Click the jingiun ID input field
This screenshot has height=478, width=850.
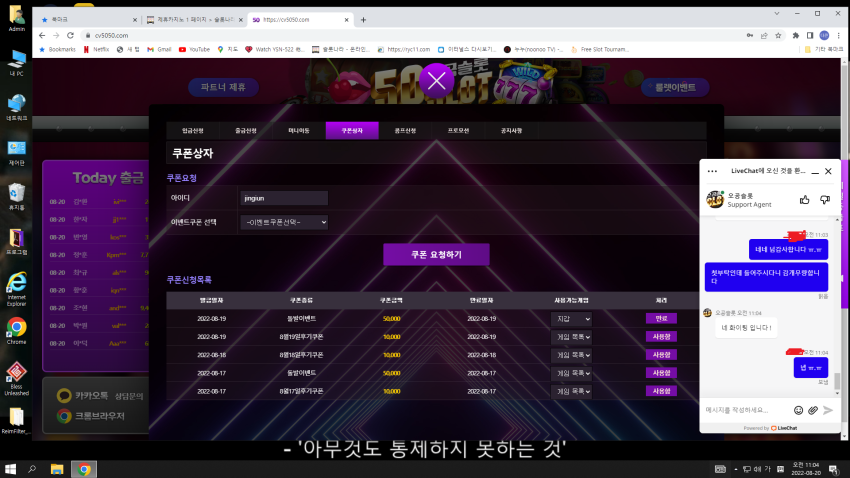284,198
